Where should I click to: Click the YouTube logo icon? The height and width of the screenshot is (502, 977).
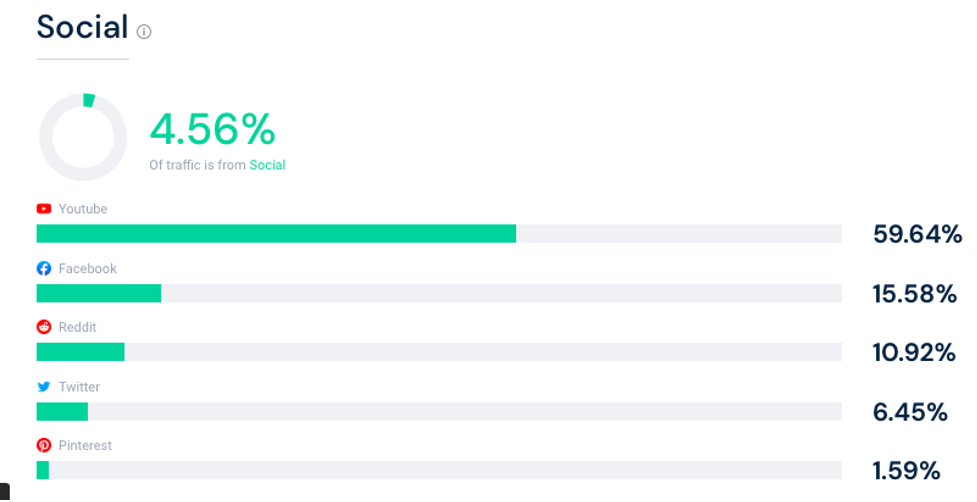click(x=44, y=209)
